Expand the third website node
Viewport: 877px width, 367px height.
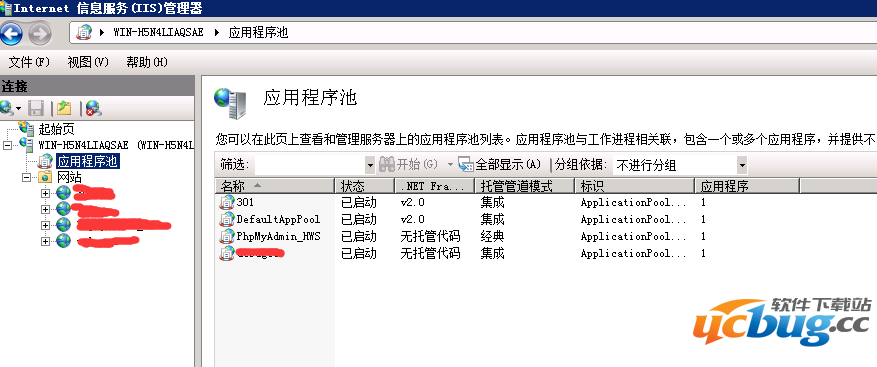pos(45,225)
